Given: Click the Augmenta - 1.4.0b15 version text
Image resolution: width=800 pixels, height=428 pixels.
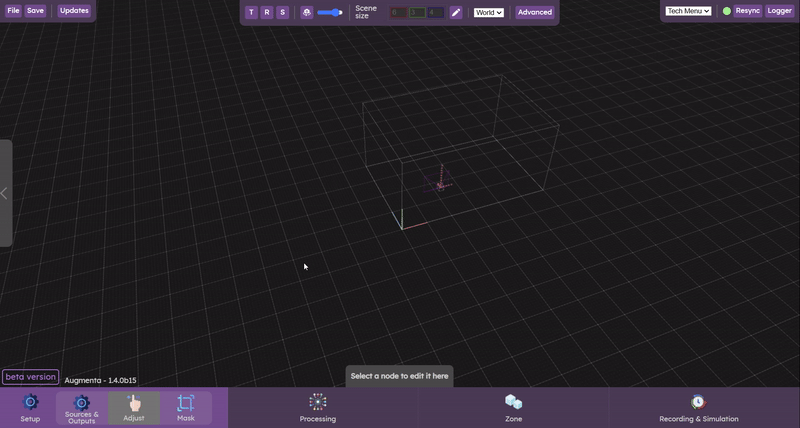Looking at the screenshot, I should (x=101, y=381).
